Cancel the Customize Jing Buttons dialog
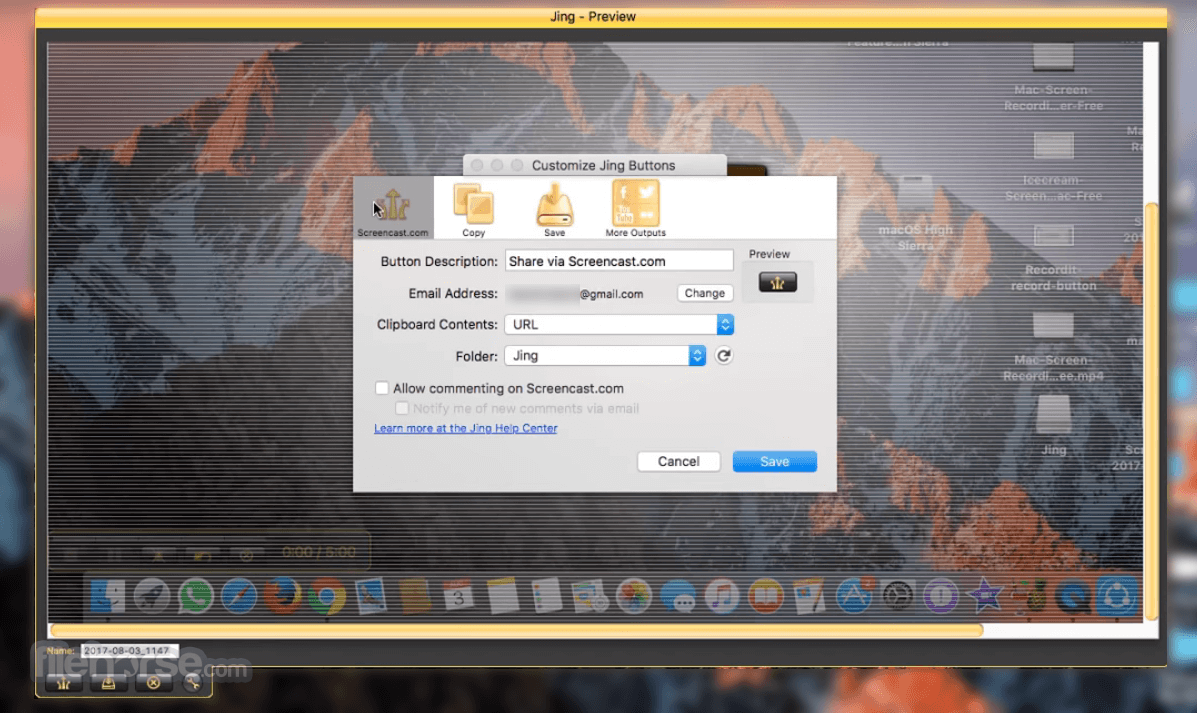Image resolution: width=1197 pixels, height=713 pixels. click(678, 461)
